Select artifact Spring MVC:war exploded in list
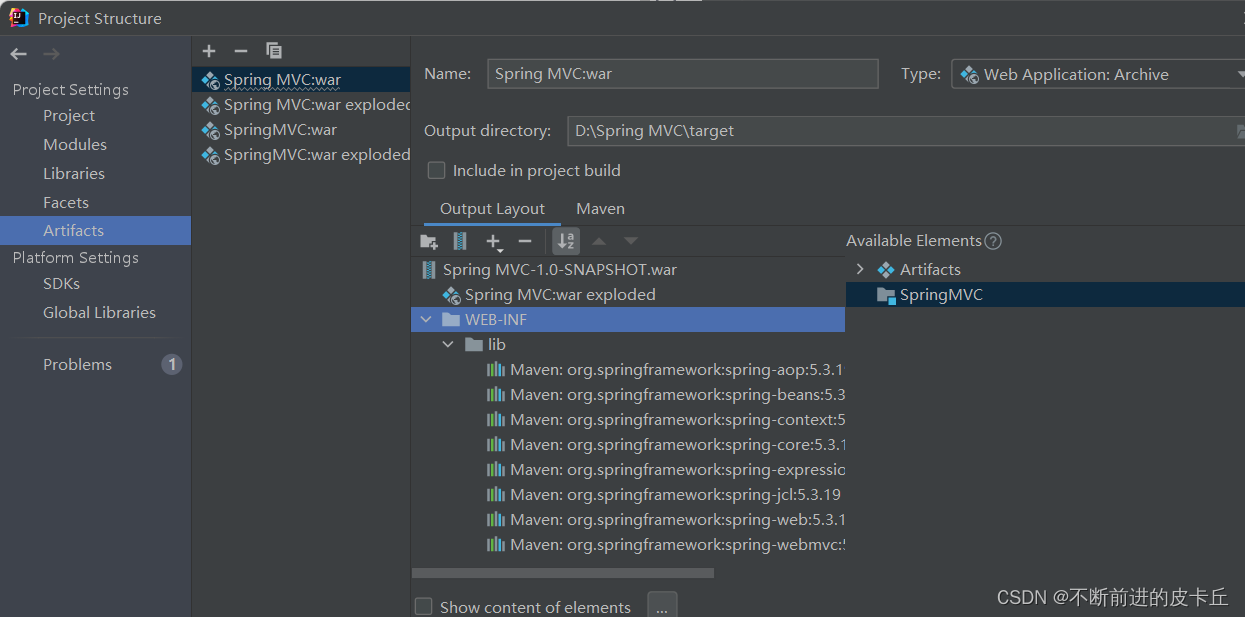Screen dimensions: 1245x617 pyautogui.click(x=301, y=105)
